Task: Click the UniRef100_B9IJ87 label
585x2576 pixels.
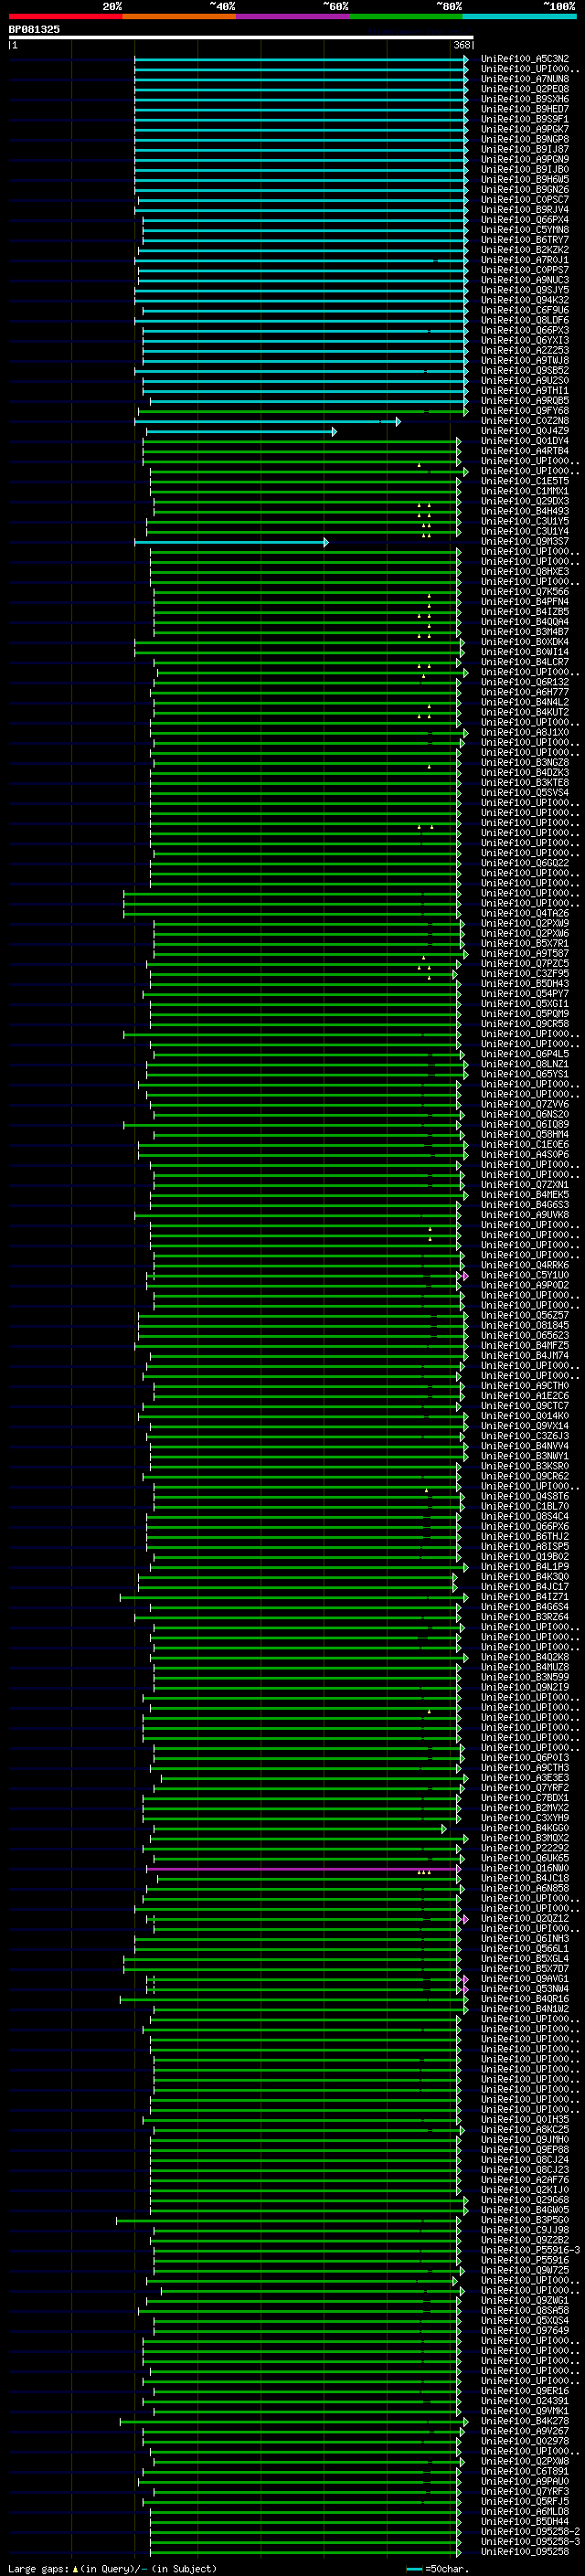Action: 525,149
